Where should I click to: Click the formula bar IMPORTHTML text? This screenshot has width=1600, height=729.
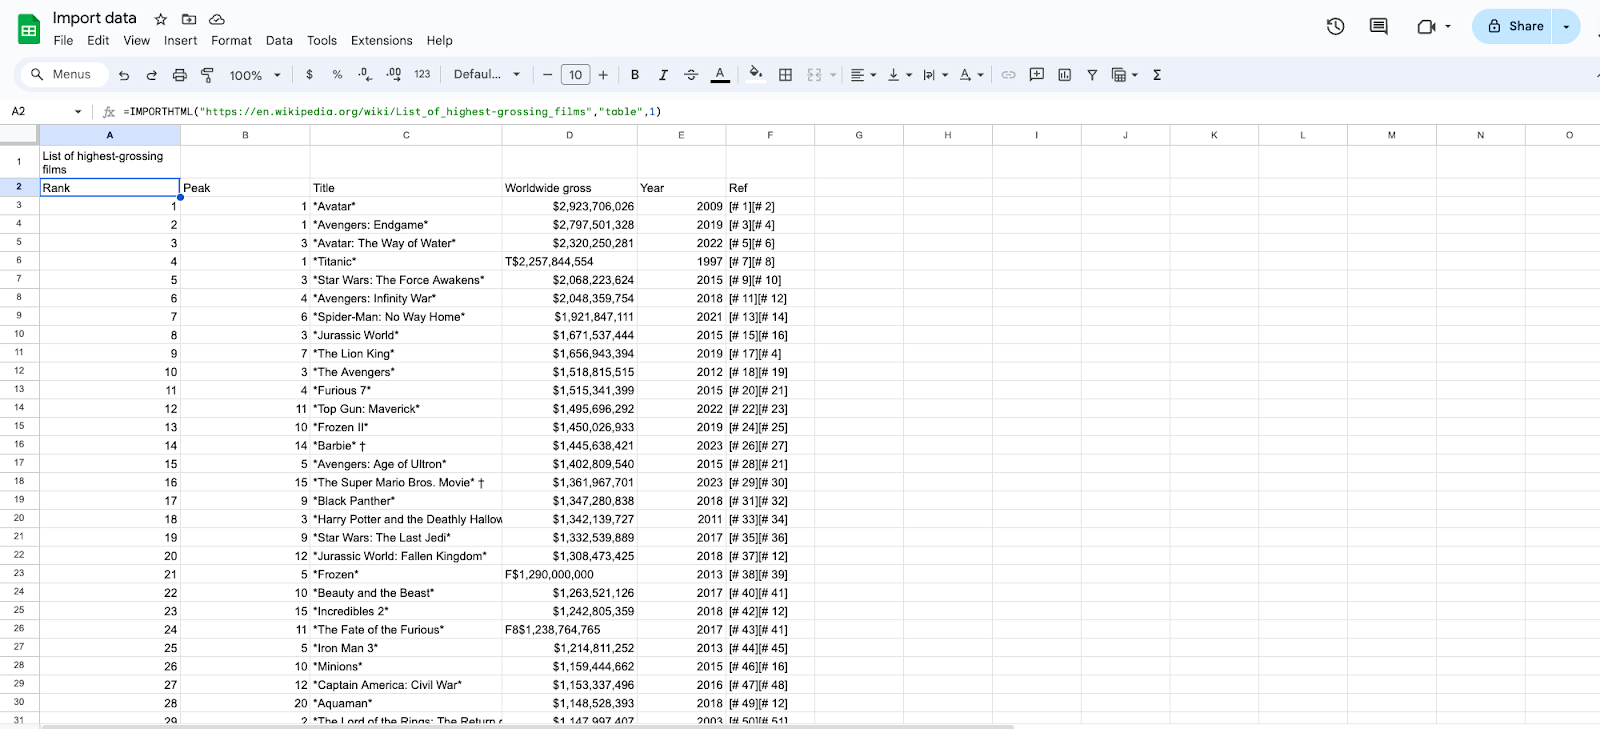point(392,111)
